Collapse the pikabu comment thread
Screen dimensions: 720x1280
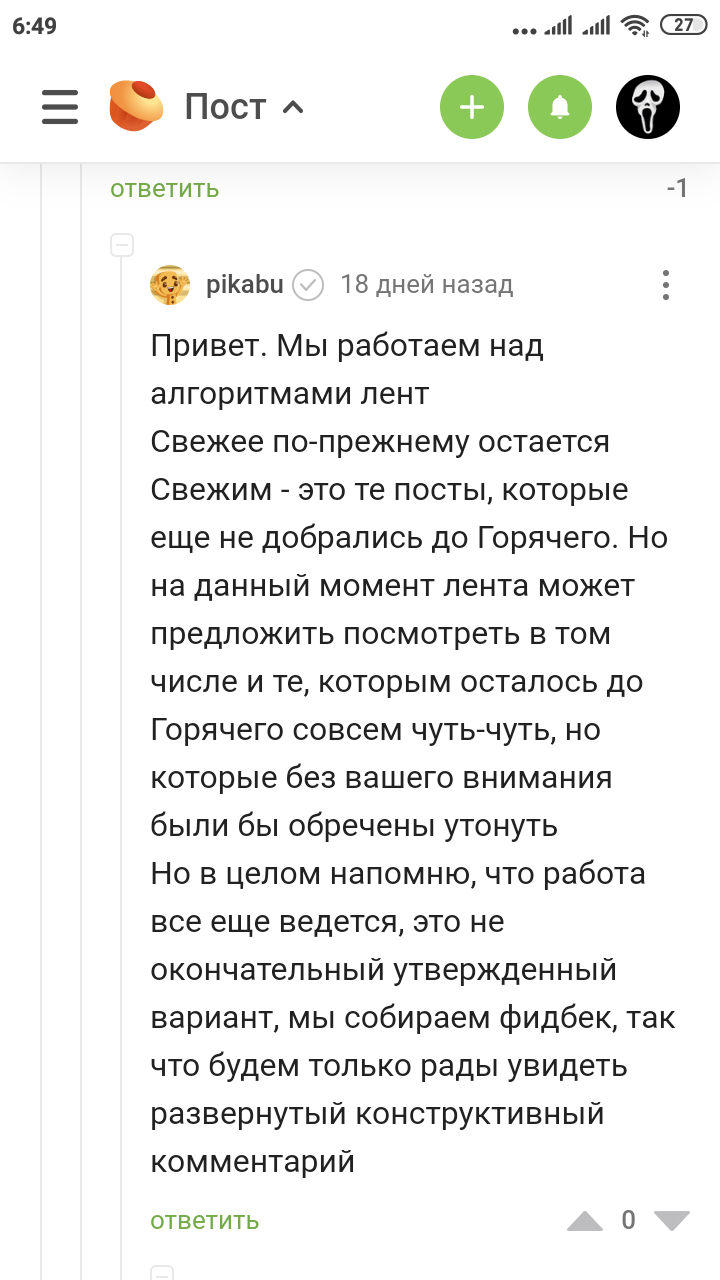click(121, 245)
